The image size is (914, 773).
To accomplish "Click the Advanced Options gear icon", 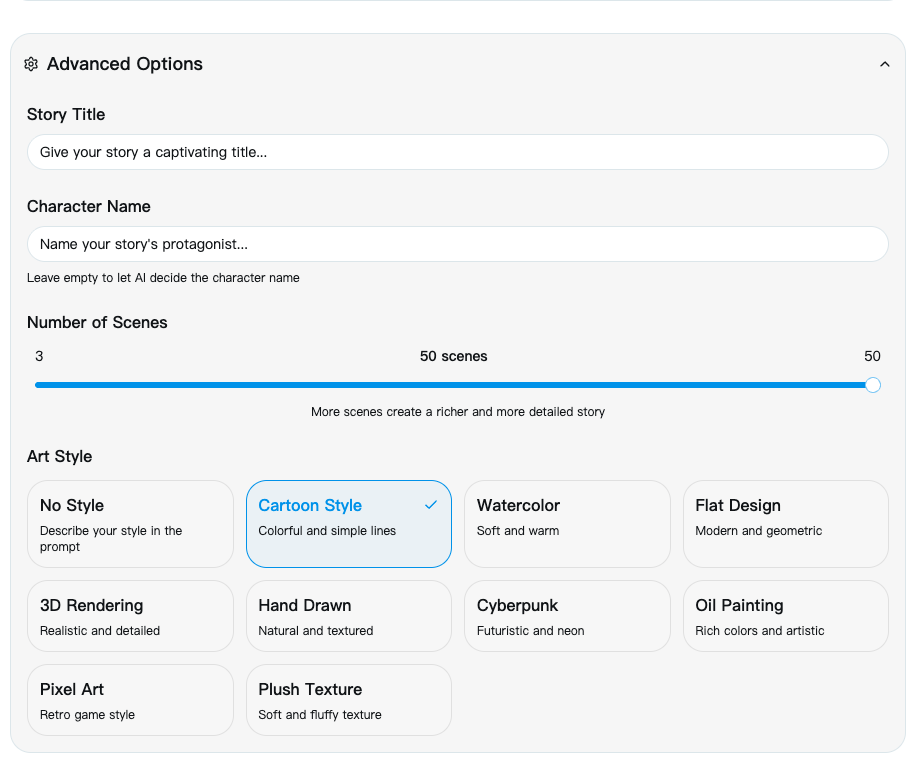I will pyautogui.click(x=31, y=64).
